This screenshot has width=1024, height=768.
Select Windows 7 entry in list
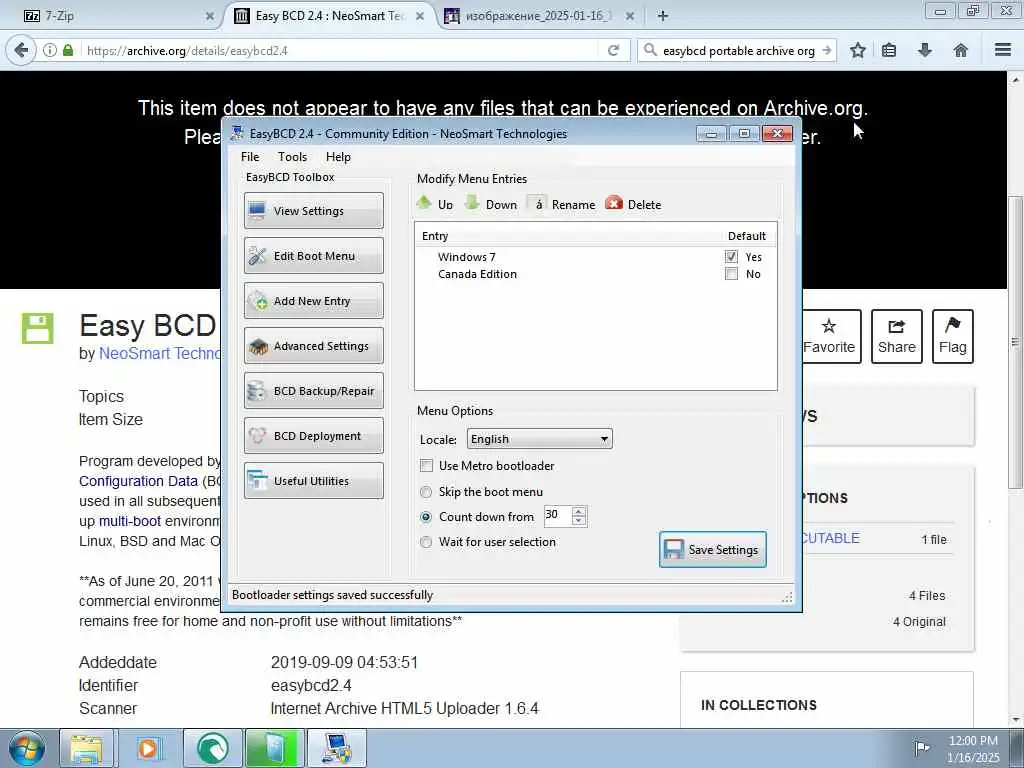point(466,257)
